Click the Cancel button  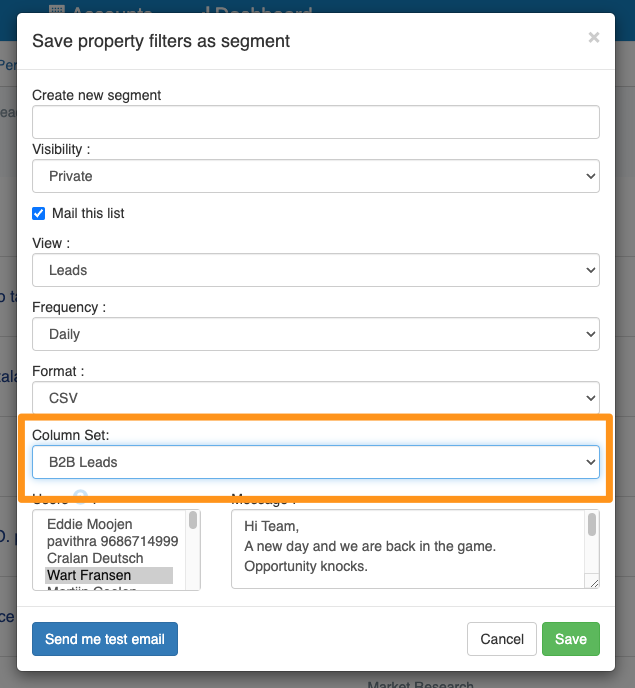[x=502, y=639]
